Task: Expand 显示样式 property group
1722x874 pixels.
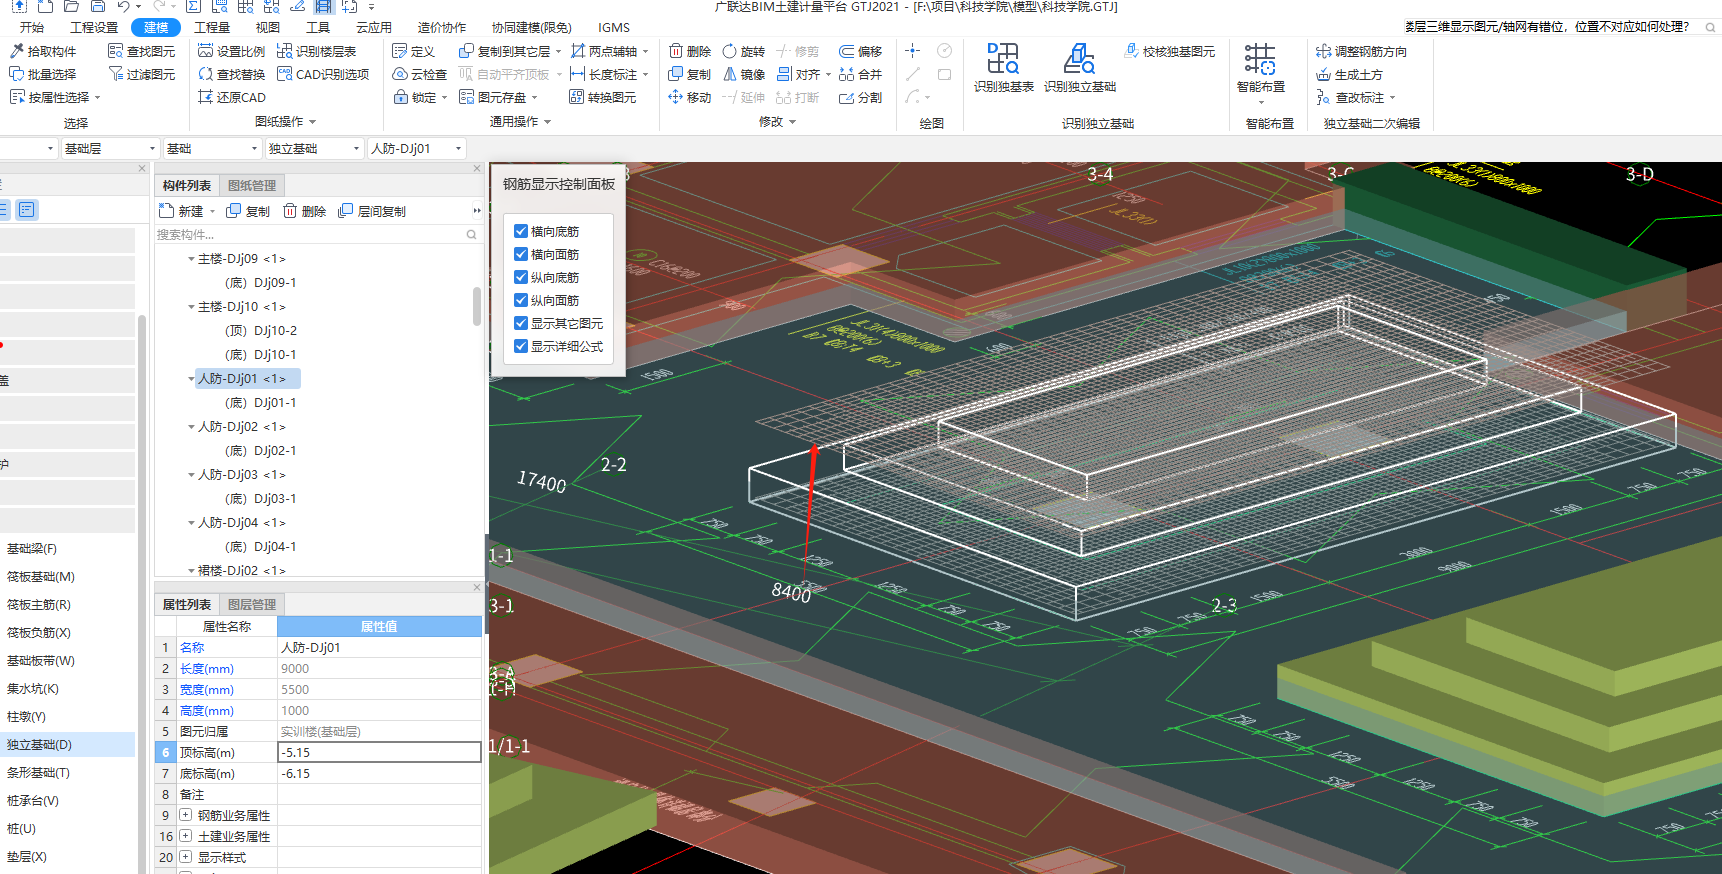Action: point(185,857)
